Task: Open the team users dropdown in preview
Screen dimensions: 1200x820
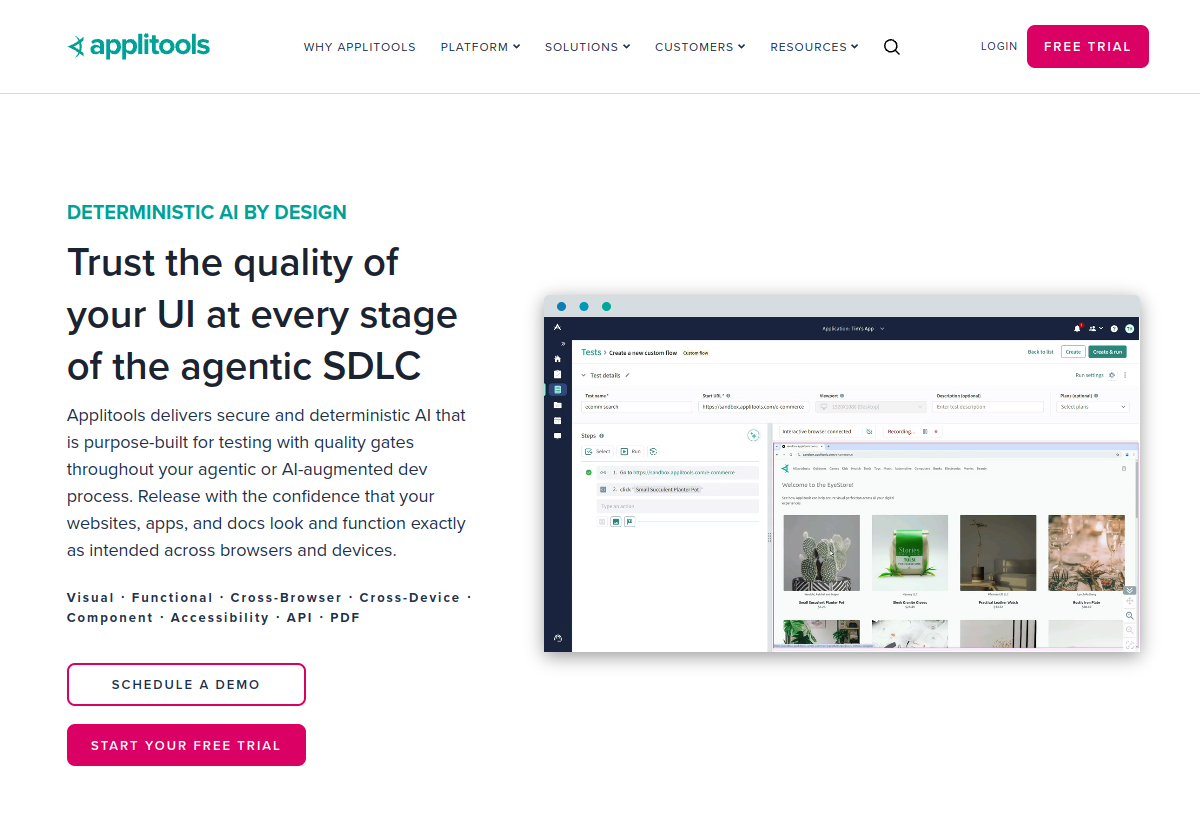Action: (x=1095, y=328)
